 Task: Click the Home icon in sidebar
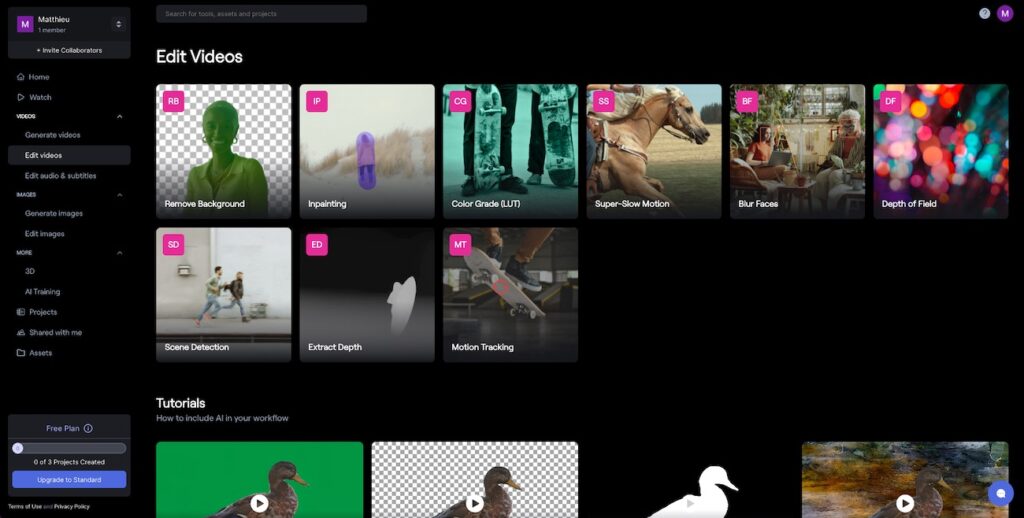click(20, 77)
